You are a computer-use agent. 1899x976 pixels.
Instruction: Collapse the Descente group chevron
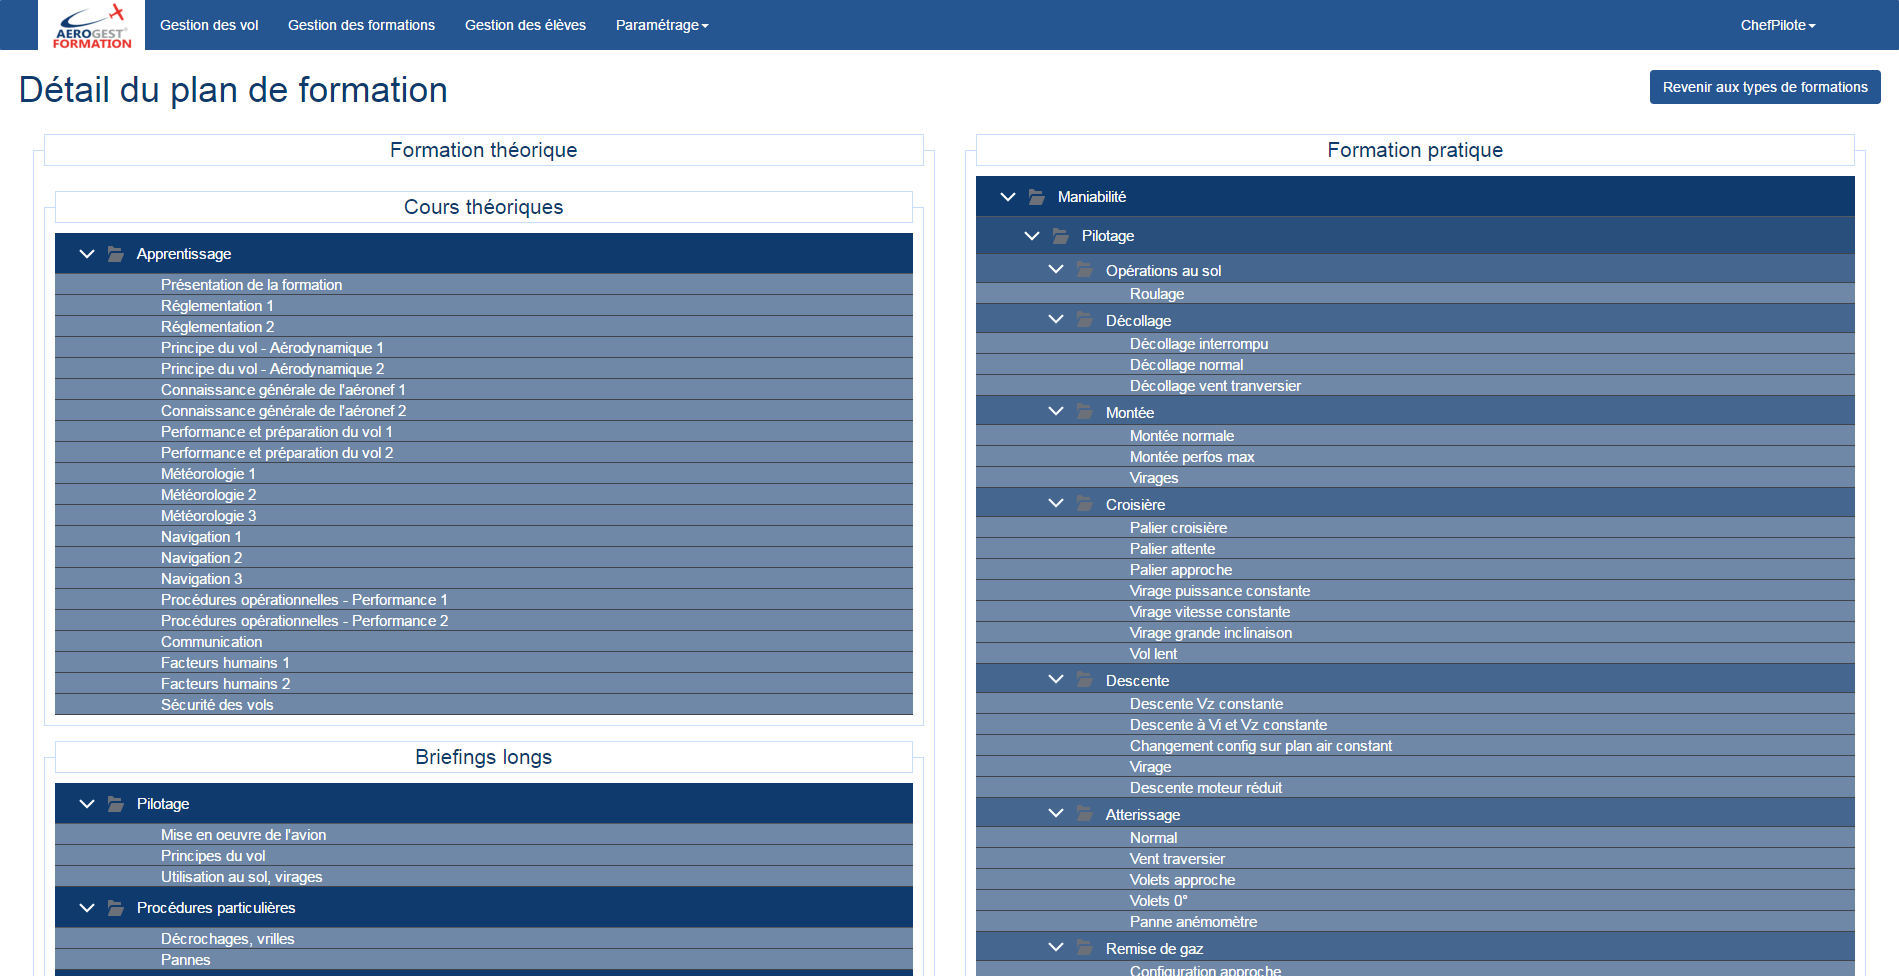(1056, 680)
